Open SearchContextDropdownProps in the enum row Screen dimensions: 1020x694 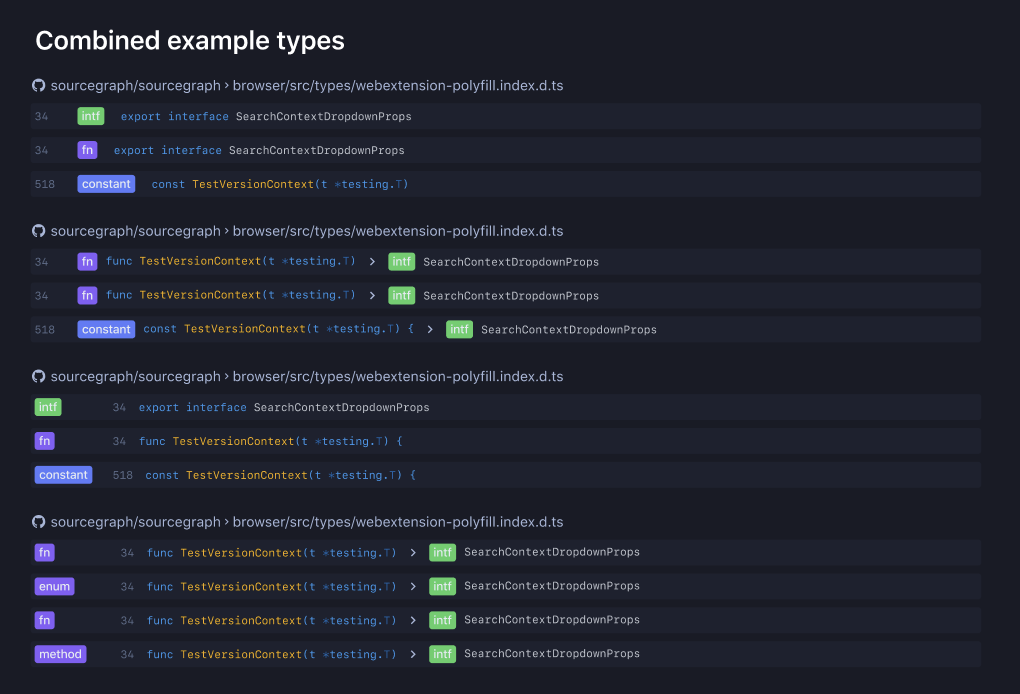tap(552, 586)
